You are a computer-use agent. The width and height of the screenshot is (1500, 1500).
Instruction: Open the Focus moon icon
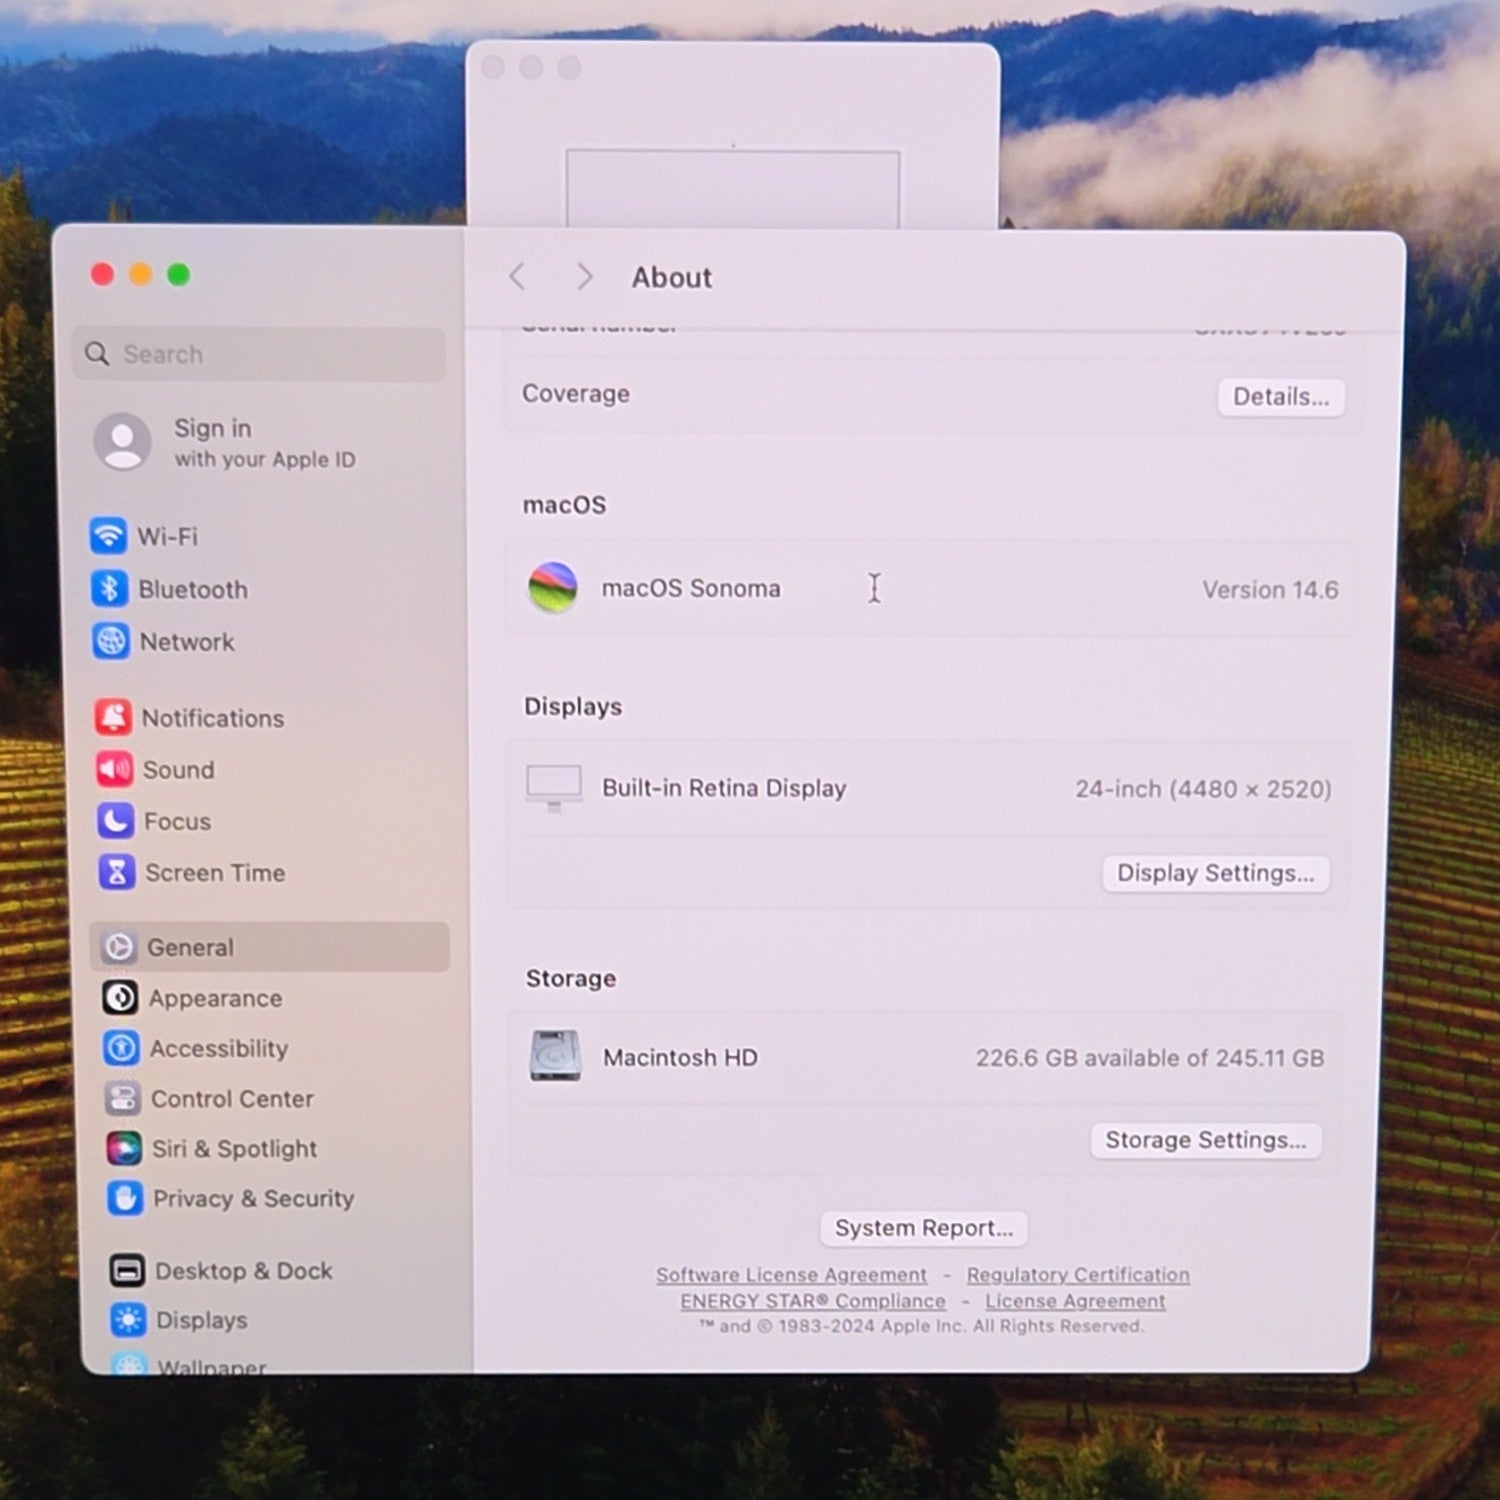[115, 821]
